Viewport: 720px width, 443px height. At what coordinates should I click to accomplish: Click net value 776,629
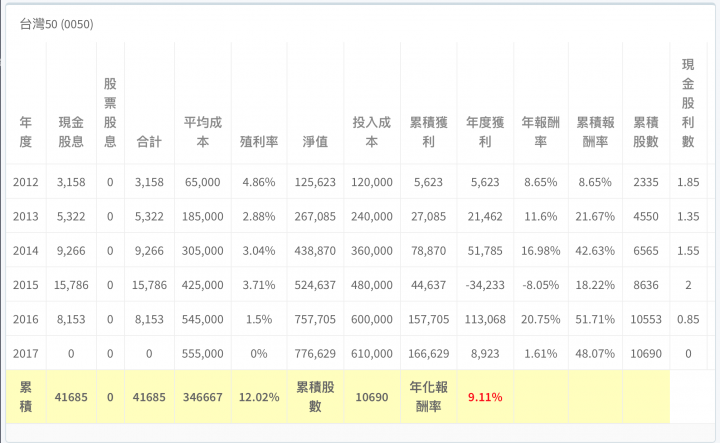(315, 353)
